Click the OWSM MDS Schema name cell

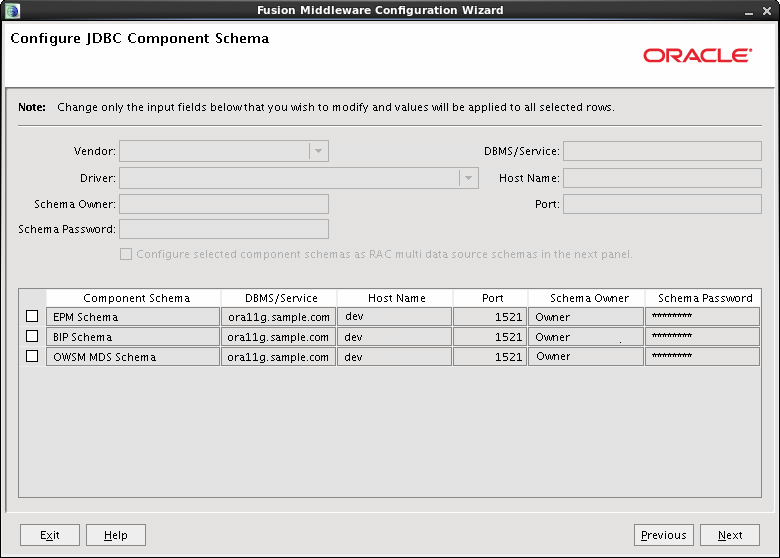click(x=133, y=357)
